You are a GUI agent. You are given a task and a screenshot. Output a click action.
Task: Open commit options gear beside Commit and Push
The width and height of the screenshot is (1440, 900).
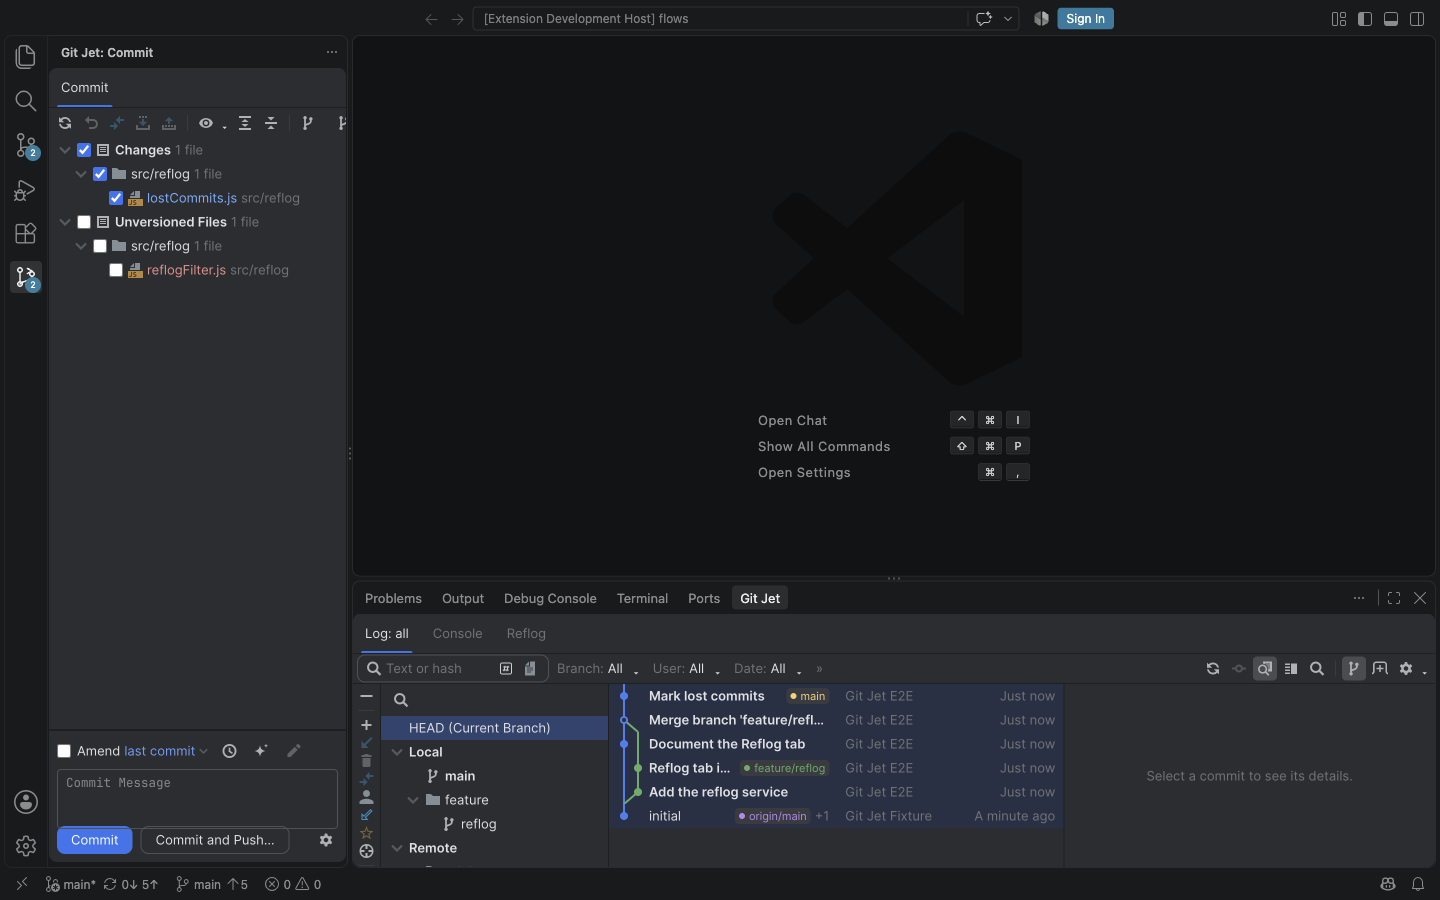(326, 840)
